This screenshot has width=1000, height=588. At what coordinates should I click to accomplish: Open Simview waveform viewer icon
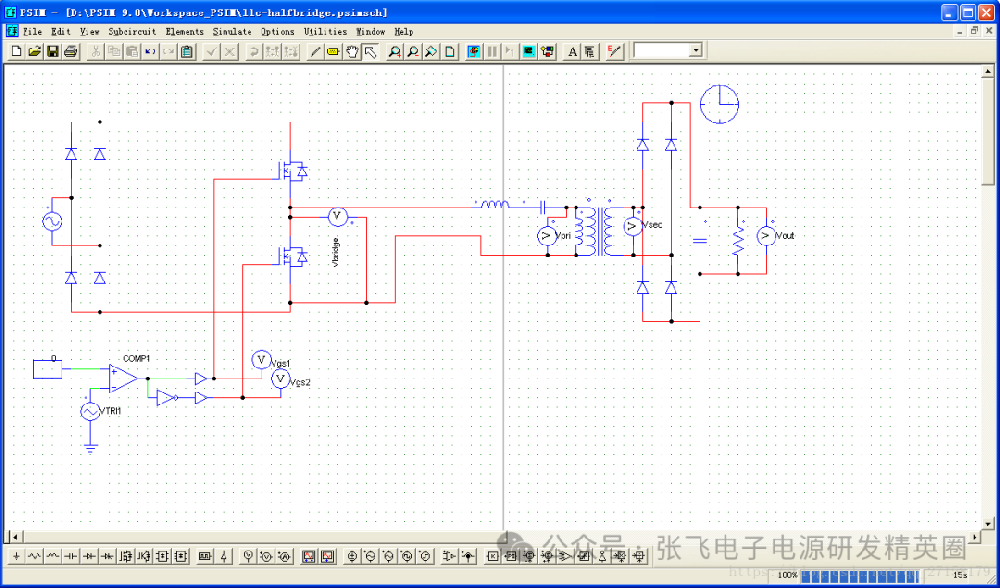point(529,52)
